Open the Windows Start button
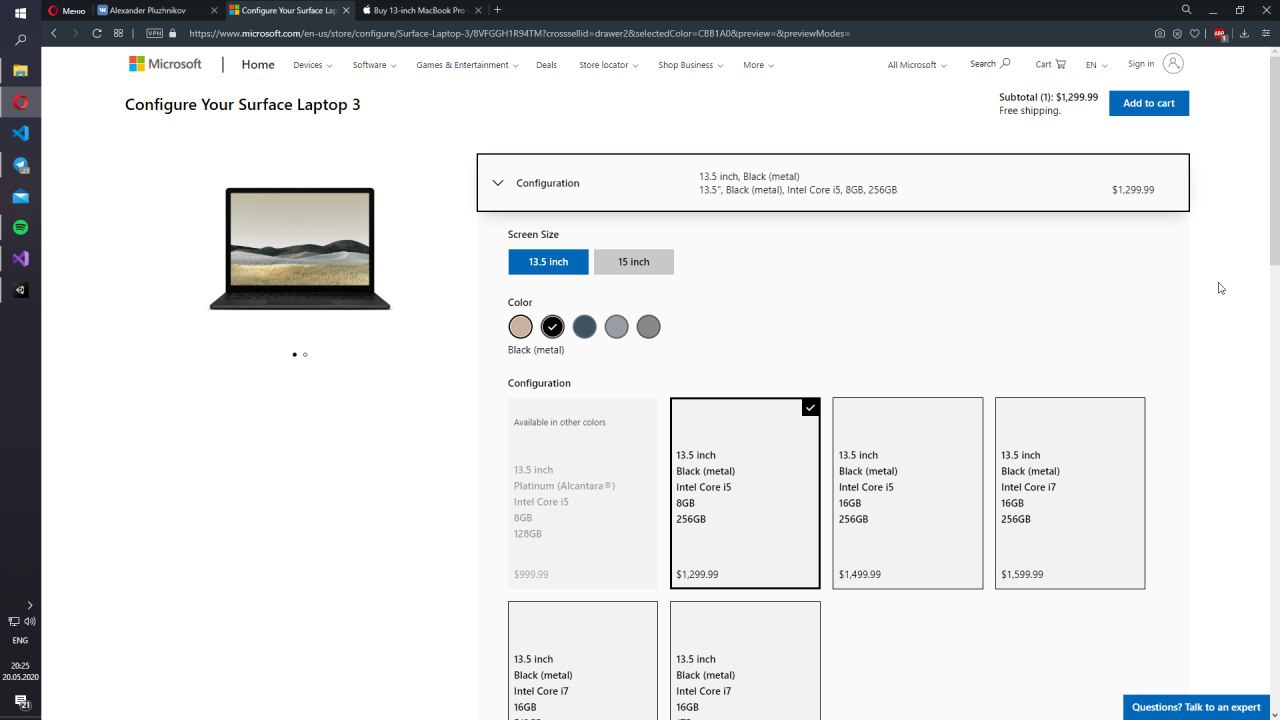The width and height of the screenshot is (1280, 720). click(x=20, y=13)
